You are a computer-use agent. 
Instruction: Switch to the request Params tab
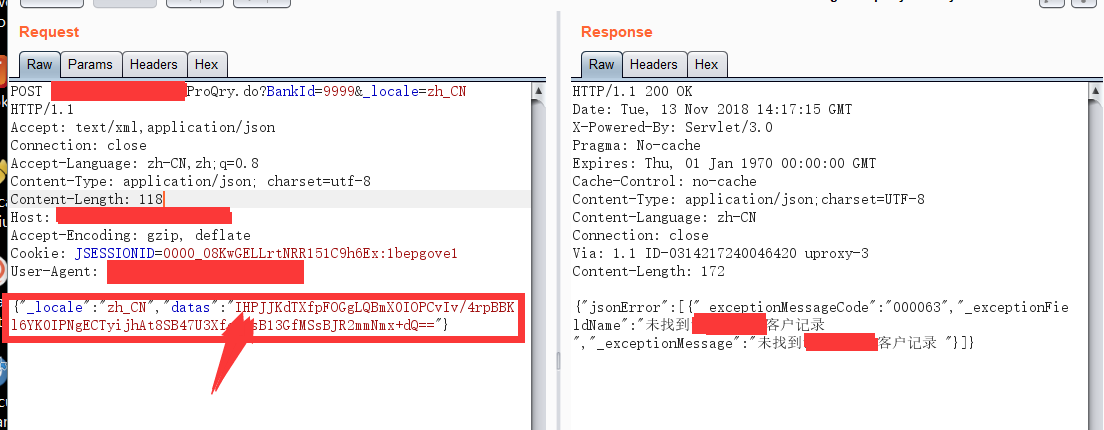pyautogui.click(x=90, y=65)
